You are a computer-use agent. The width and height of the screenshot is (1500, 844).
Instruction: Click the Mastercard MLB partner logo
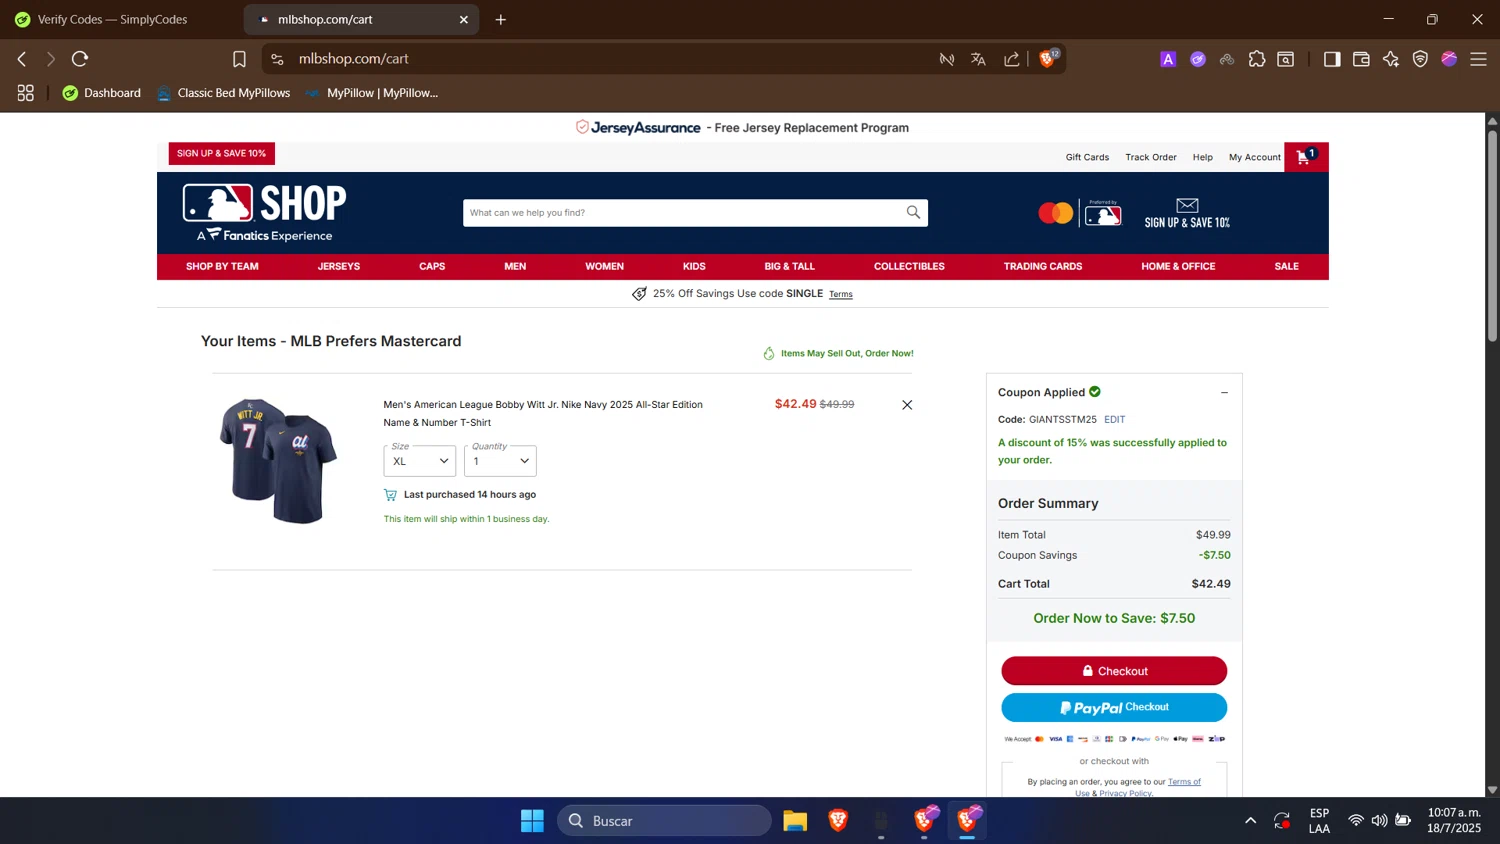[1080, 213]
